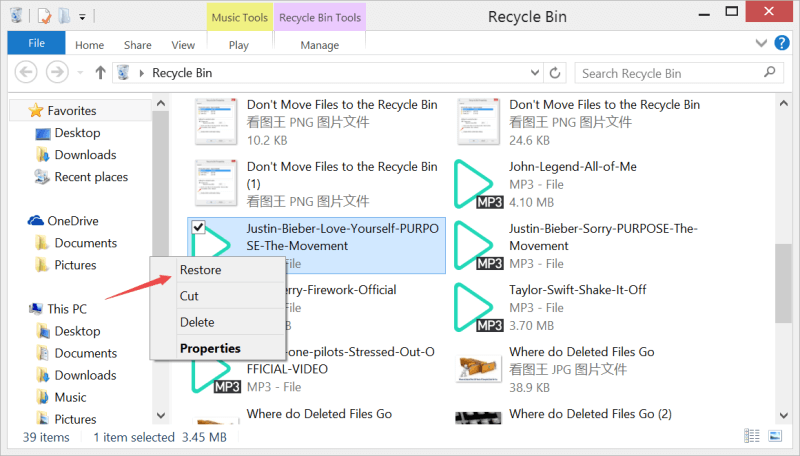Choose Delete from the context menu
800x456 pixels.
pos(218,322)
